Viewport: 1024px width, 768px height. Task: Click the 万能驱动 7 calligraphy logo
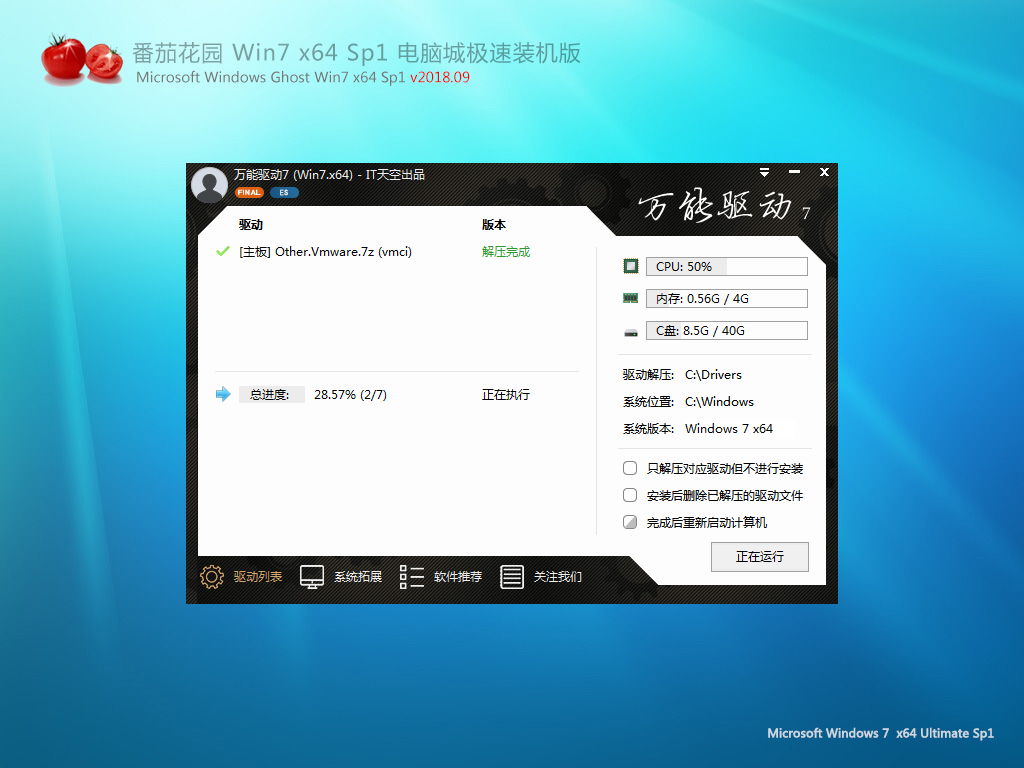724,206
